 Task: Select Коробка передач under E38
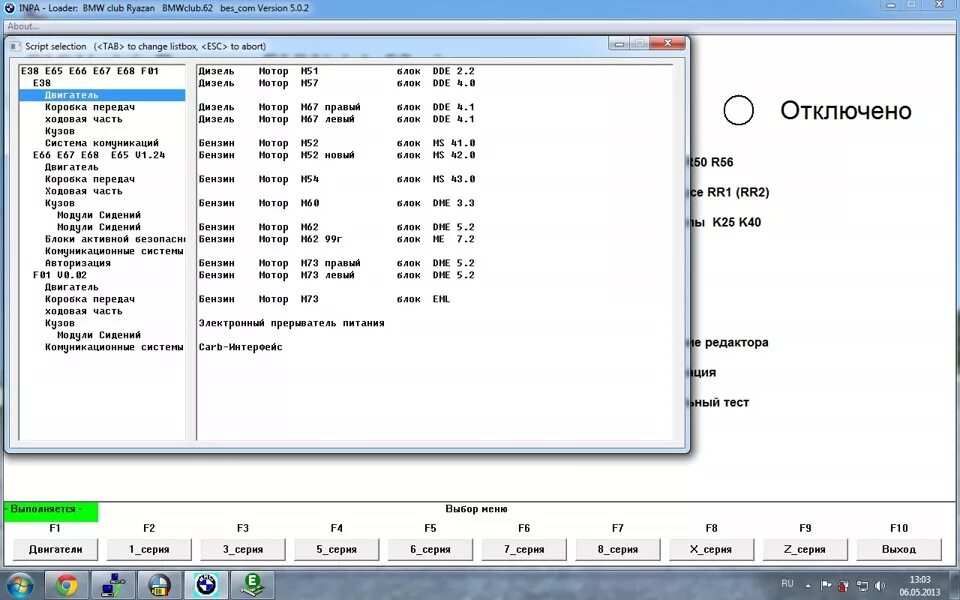[89, 107]
